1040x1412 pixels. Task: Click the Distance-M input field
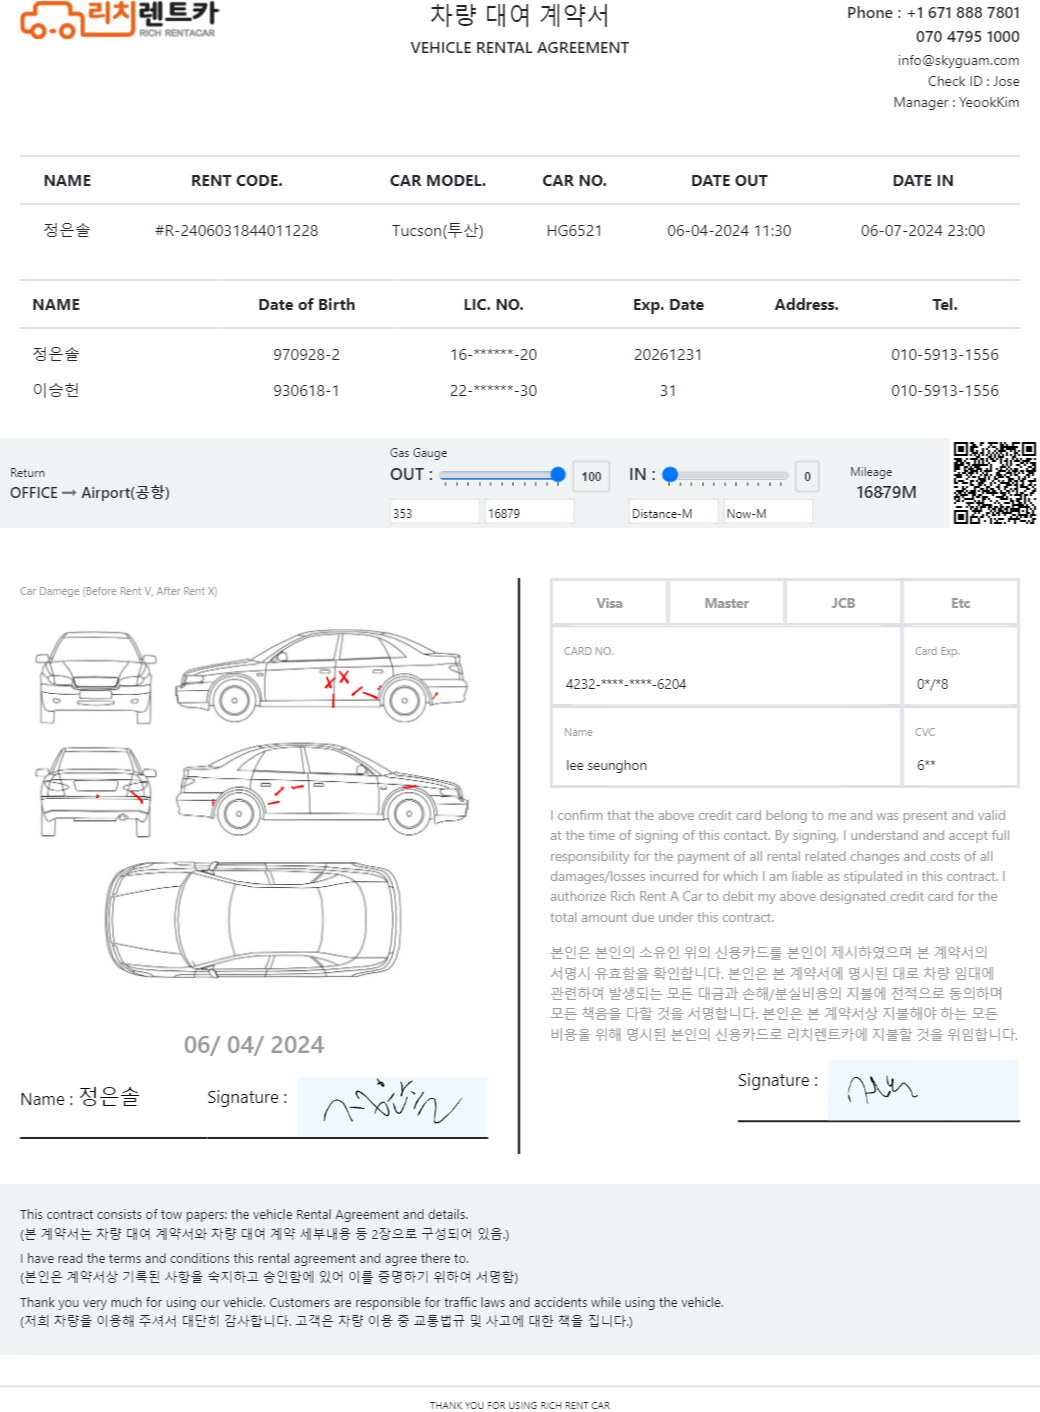coord(673,513)
